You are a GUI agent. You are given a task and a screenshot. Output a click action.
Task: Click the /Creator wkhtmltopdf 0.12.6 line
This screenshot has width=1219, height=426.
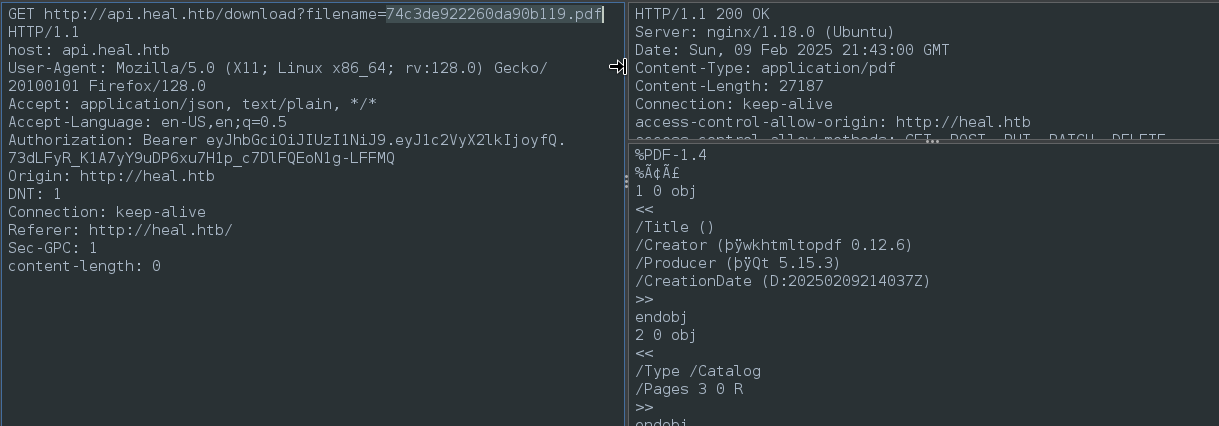click(774, 245)
